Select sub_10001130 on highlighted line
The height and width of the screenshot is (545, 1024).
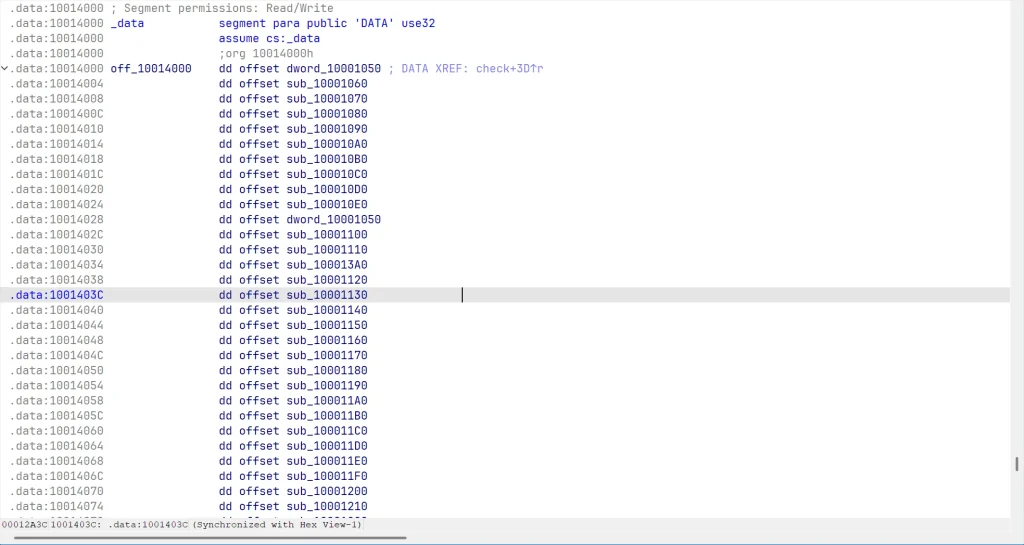coord(327,295)
